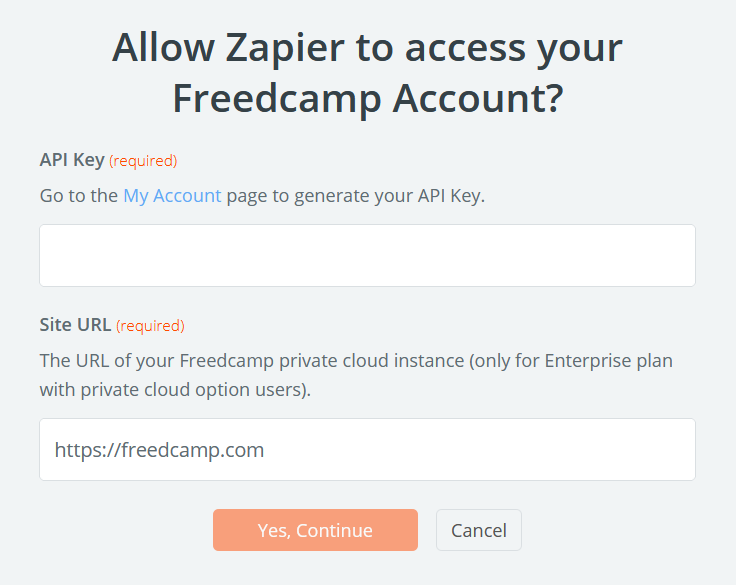Click the "with private cloud option users" text
The image size is (736, 585).
coord(175,389)
